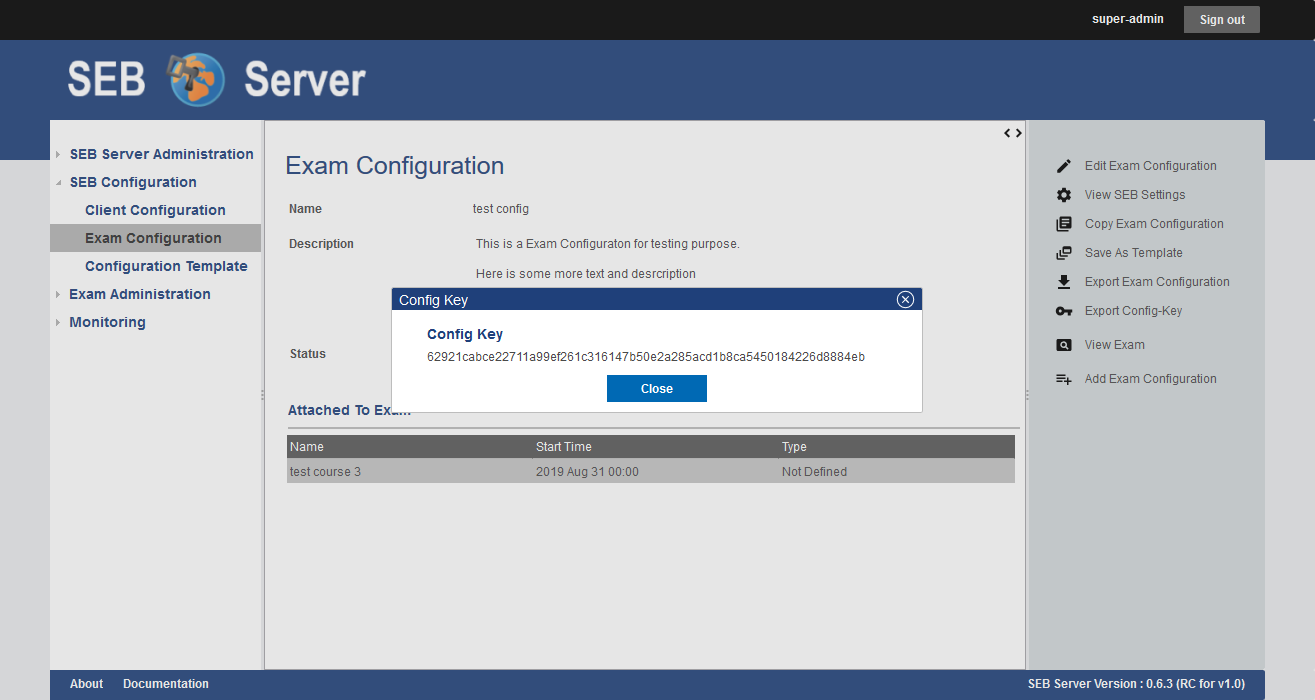
Task: Expand the Exam Administration section
Action: [x=59, y=295]
